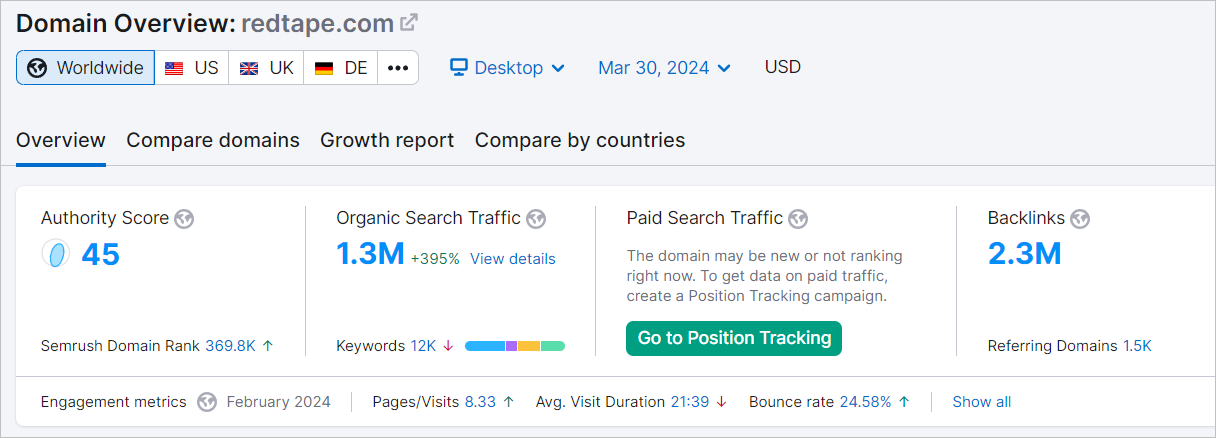Click globe icon beside Paid Search Traffic
This screenshot has width=1216, height=438.
(798, 218)
